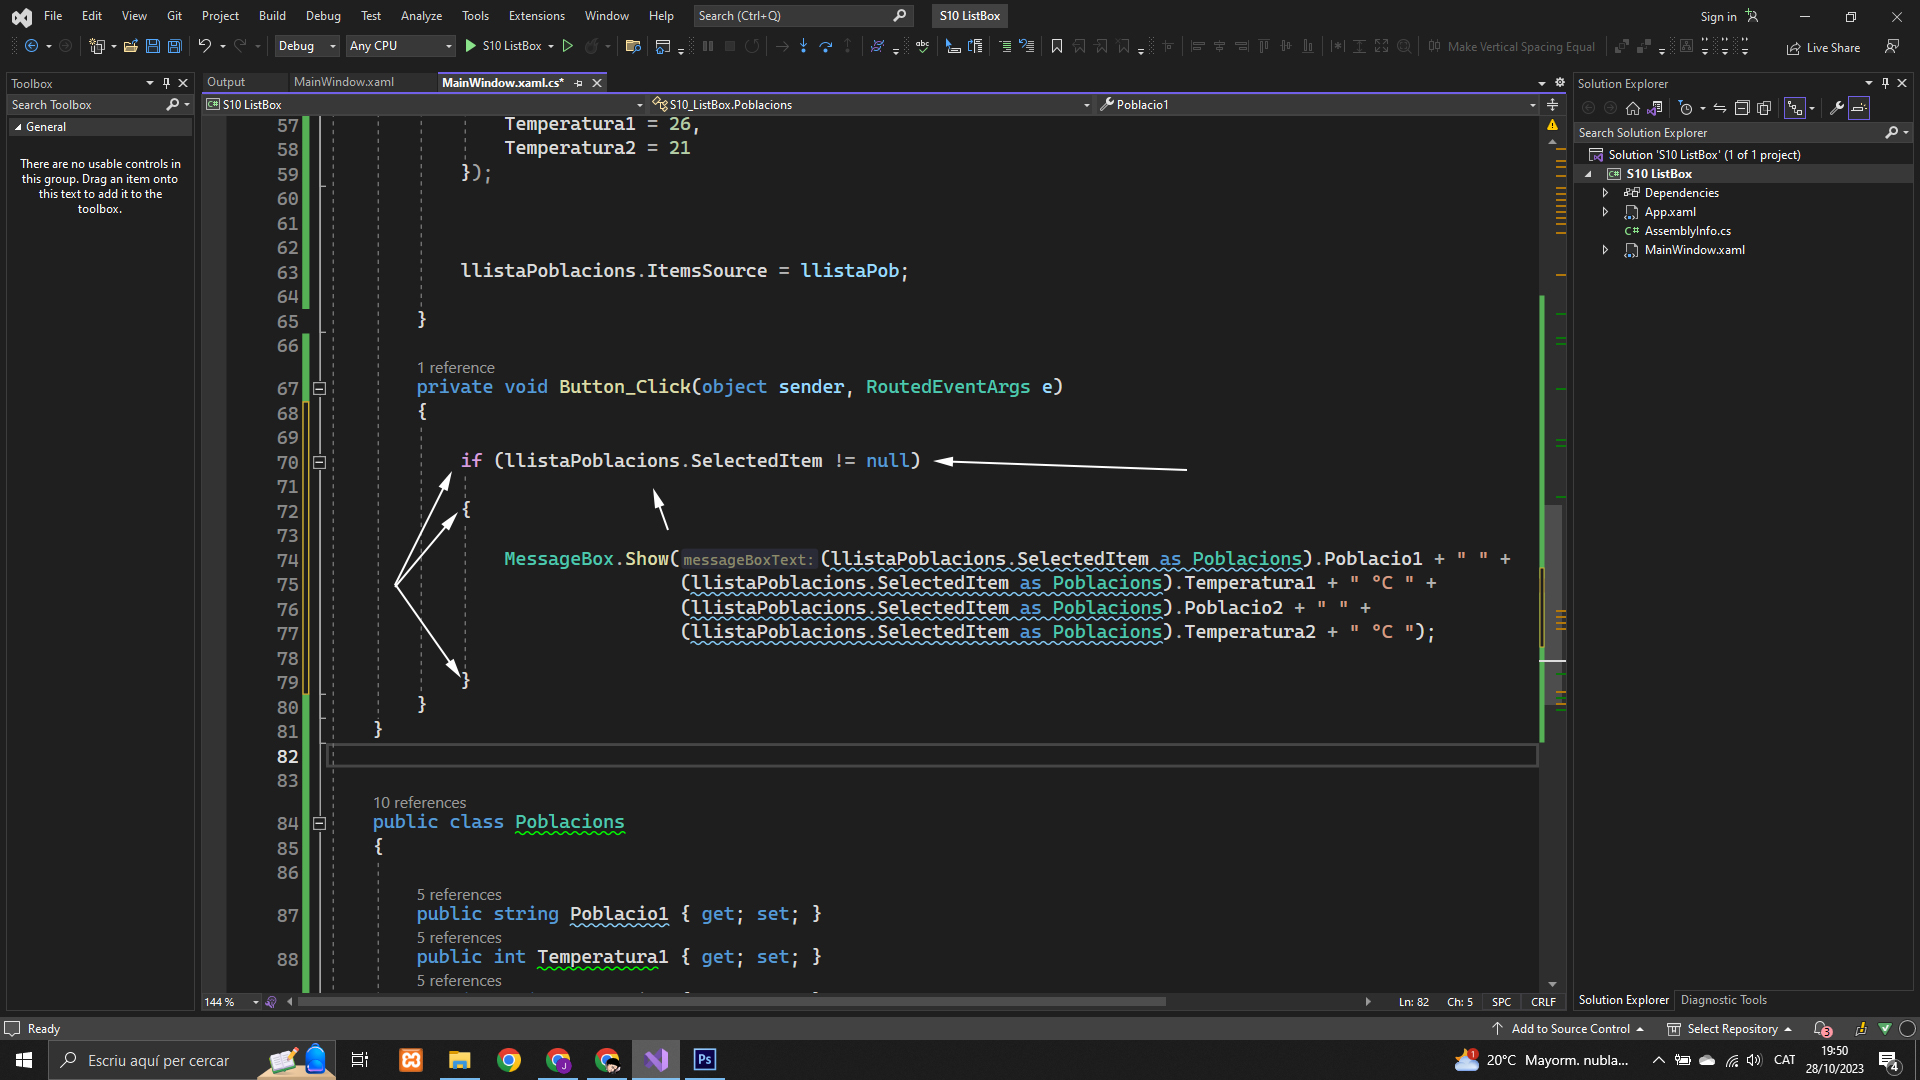Screen dimensions: 1920x1080
Task: Click Add to Source Control
Action: (1570, 1029)
